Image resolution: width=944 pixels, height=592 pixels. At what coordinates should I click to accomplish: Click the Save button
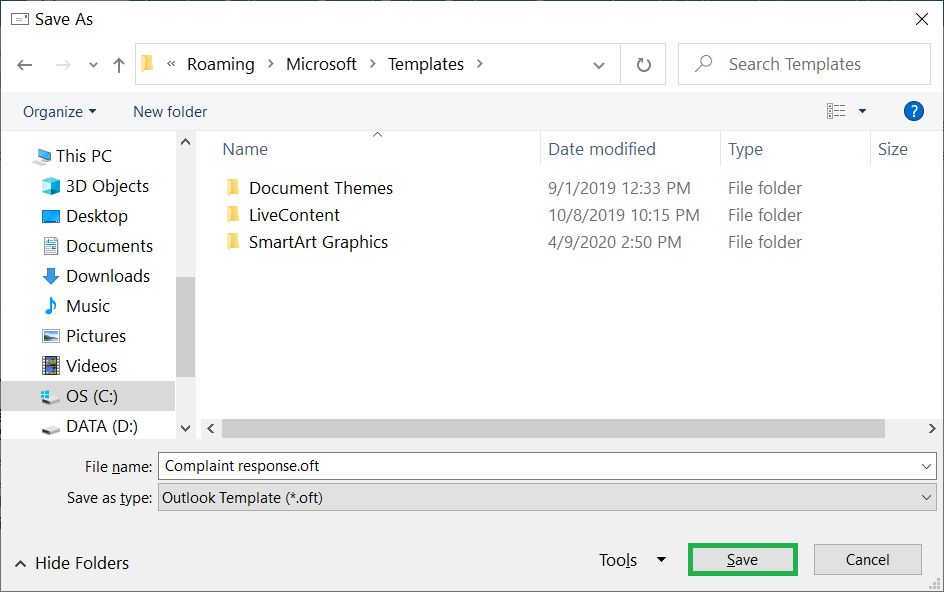pos(742,559)
